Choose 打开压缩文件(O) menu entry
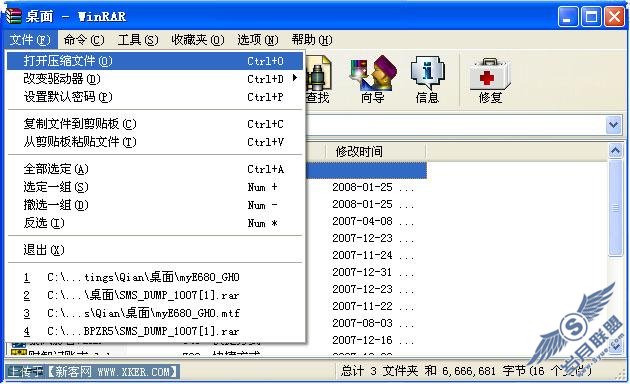 (155, 61)
